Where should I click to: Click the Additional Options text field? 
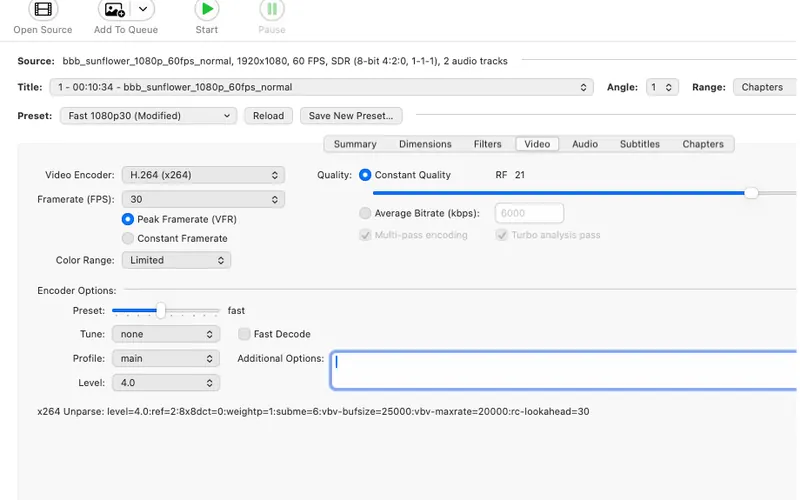564,370
